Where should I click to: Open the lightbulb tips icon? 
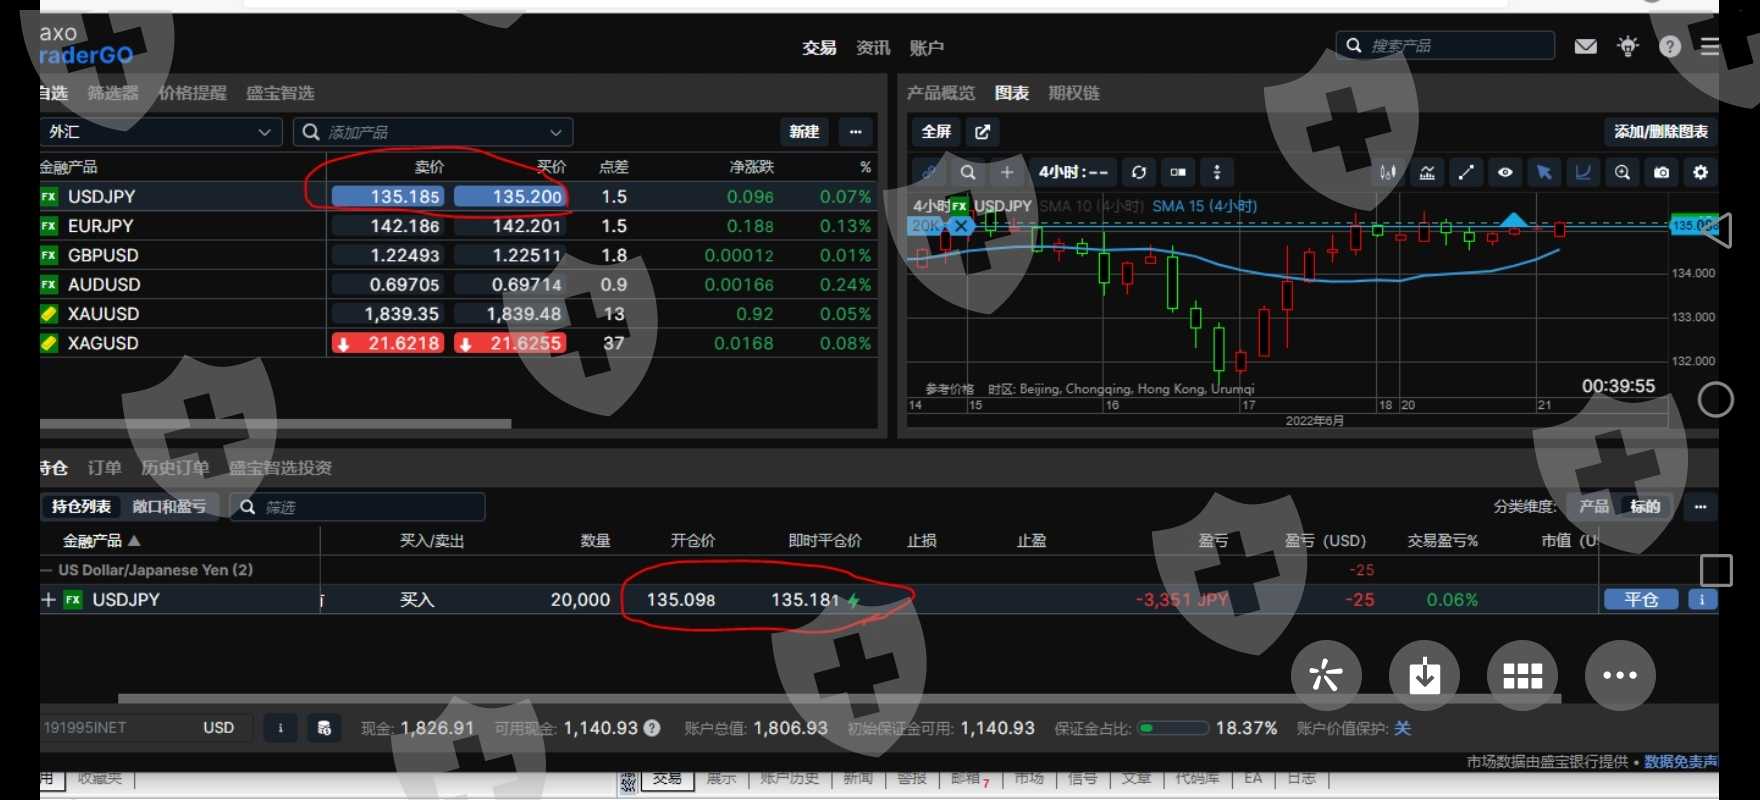click(x=1628, y=46)
